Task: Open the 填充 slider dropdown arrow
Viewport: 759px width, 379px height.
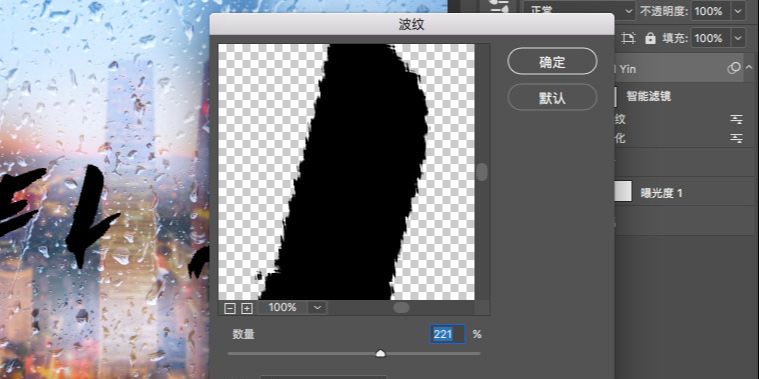Action: pos(738,38)
